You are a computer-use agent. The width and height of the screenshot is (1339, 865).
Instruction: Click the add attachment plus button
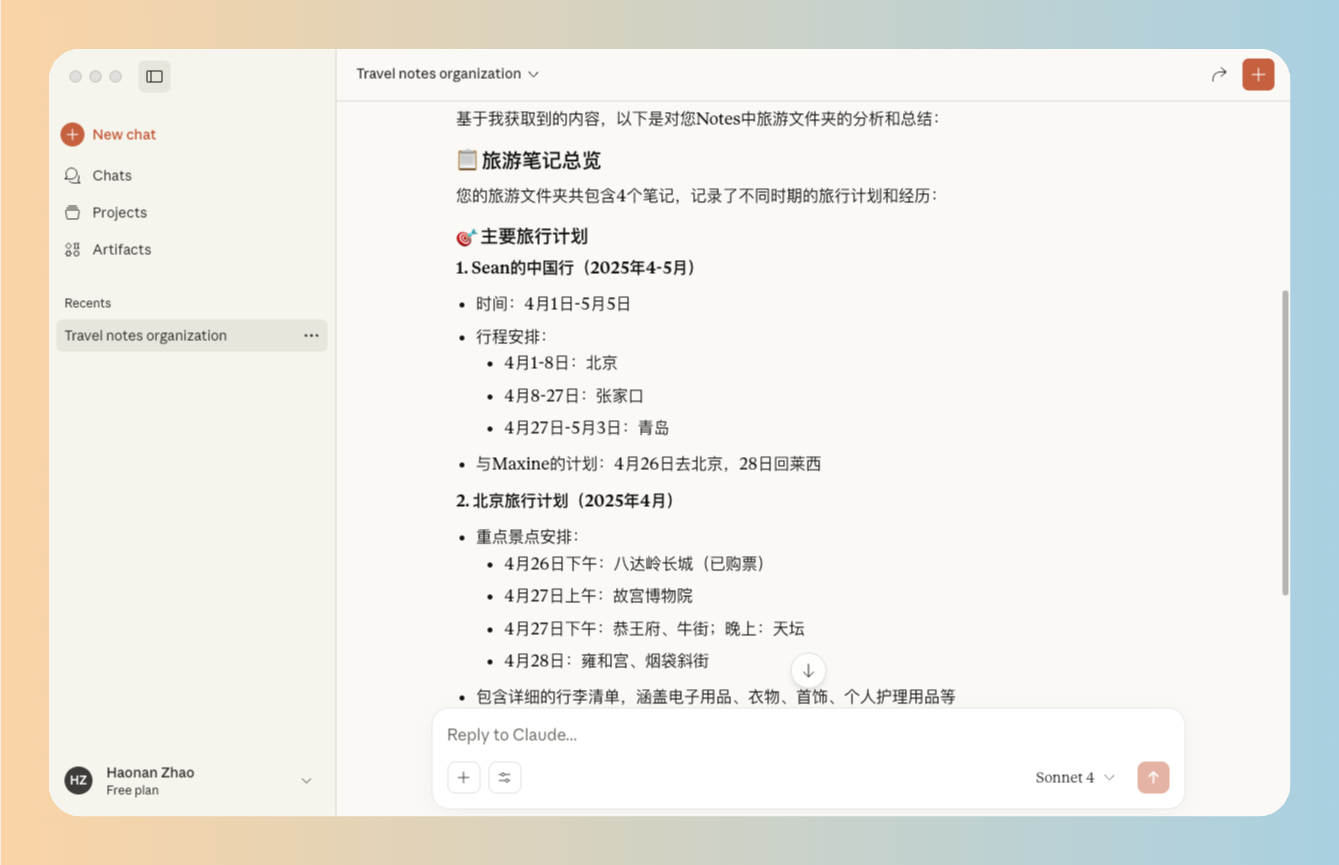coord(464,777)
